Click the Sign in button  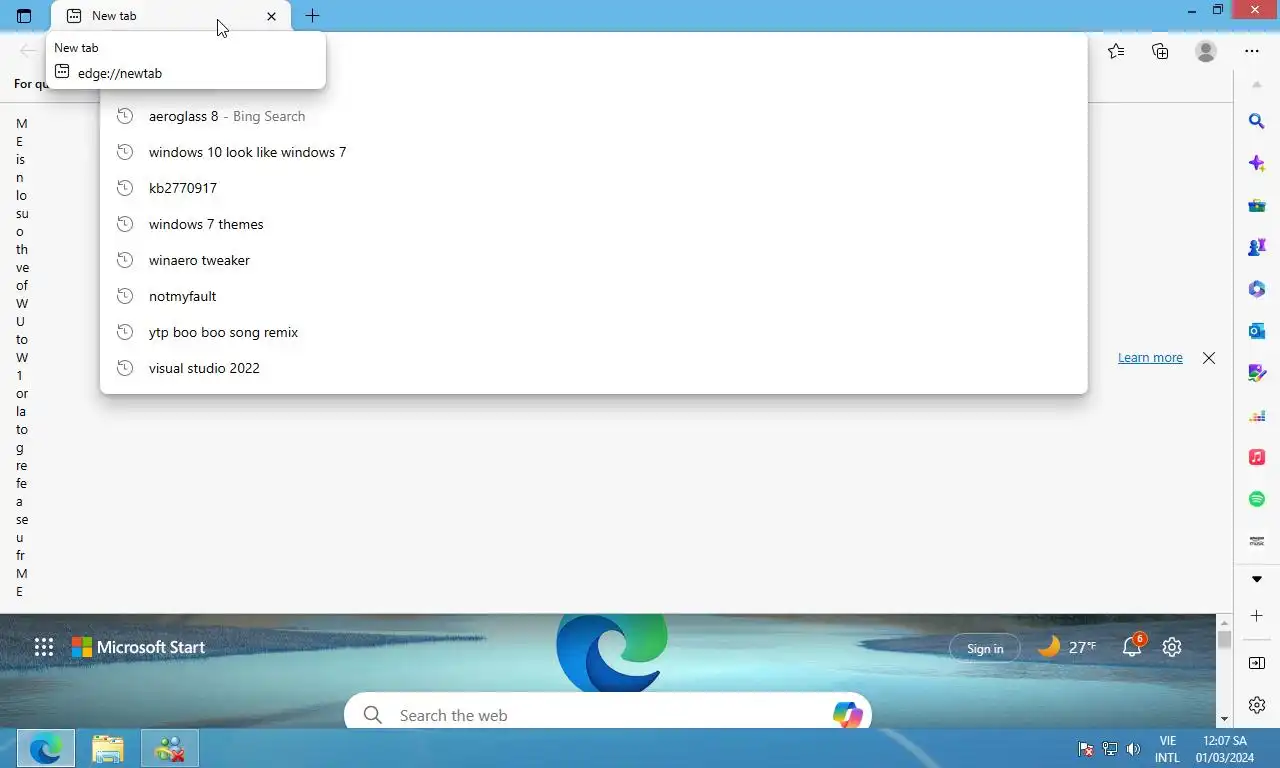pyautogui.click(x=985, y=648)
